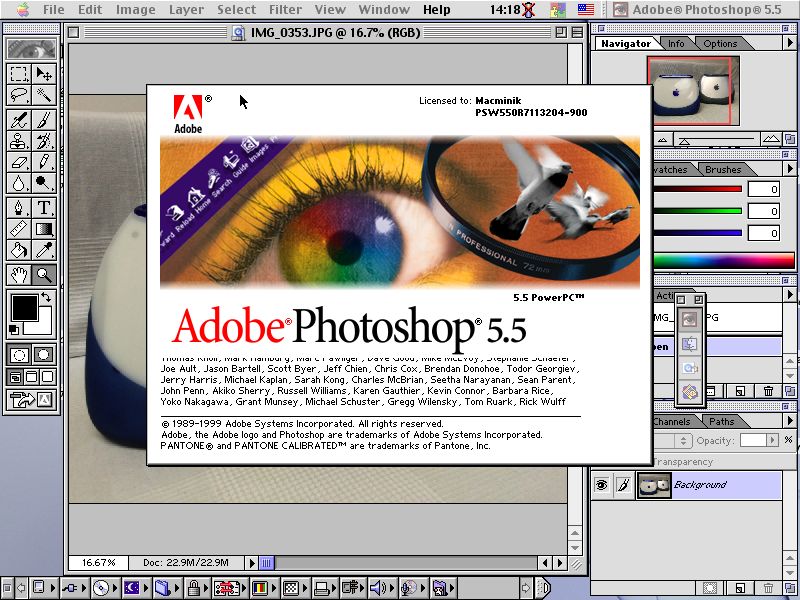Open the Image menu
Image resolution: width=800 pixels, height=600 pixels.
(135, 10)
